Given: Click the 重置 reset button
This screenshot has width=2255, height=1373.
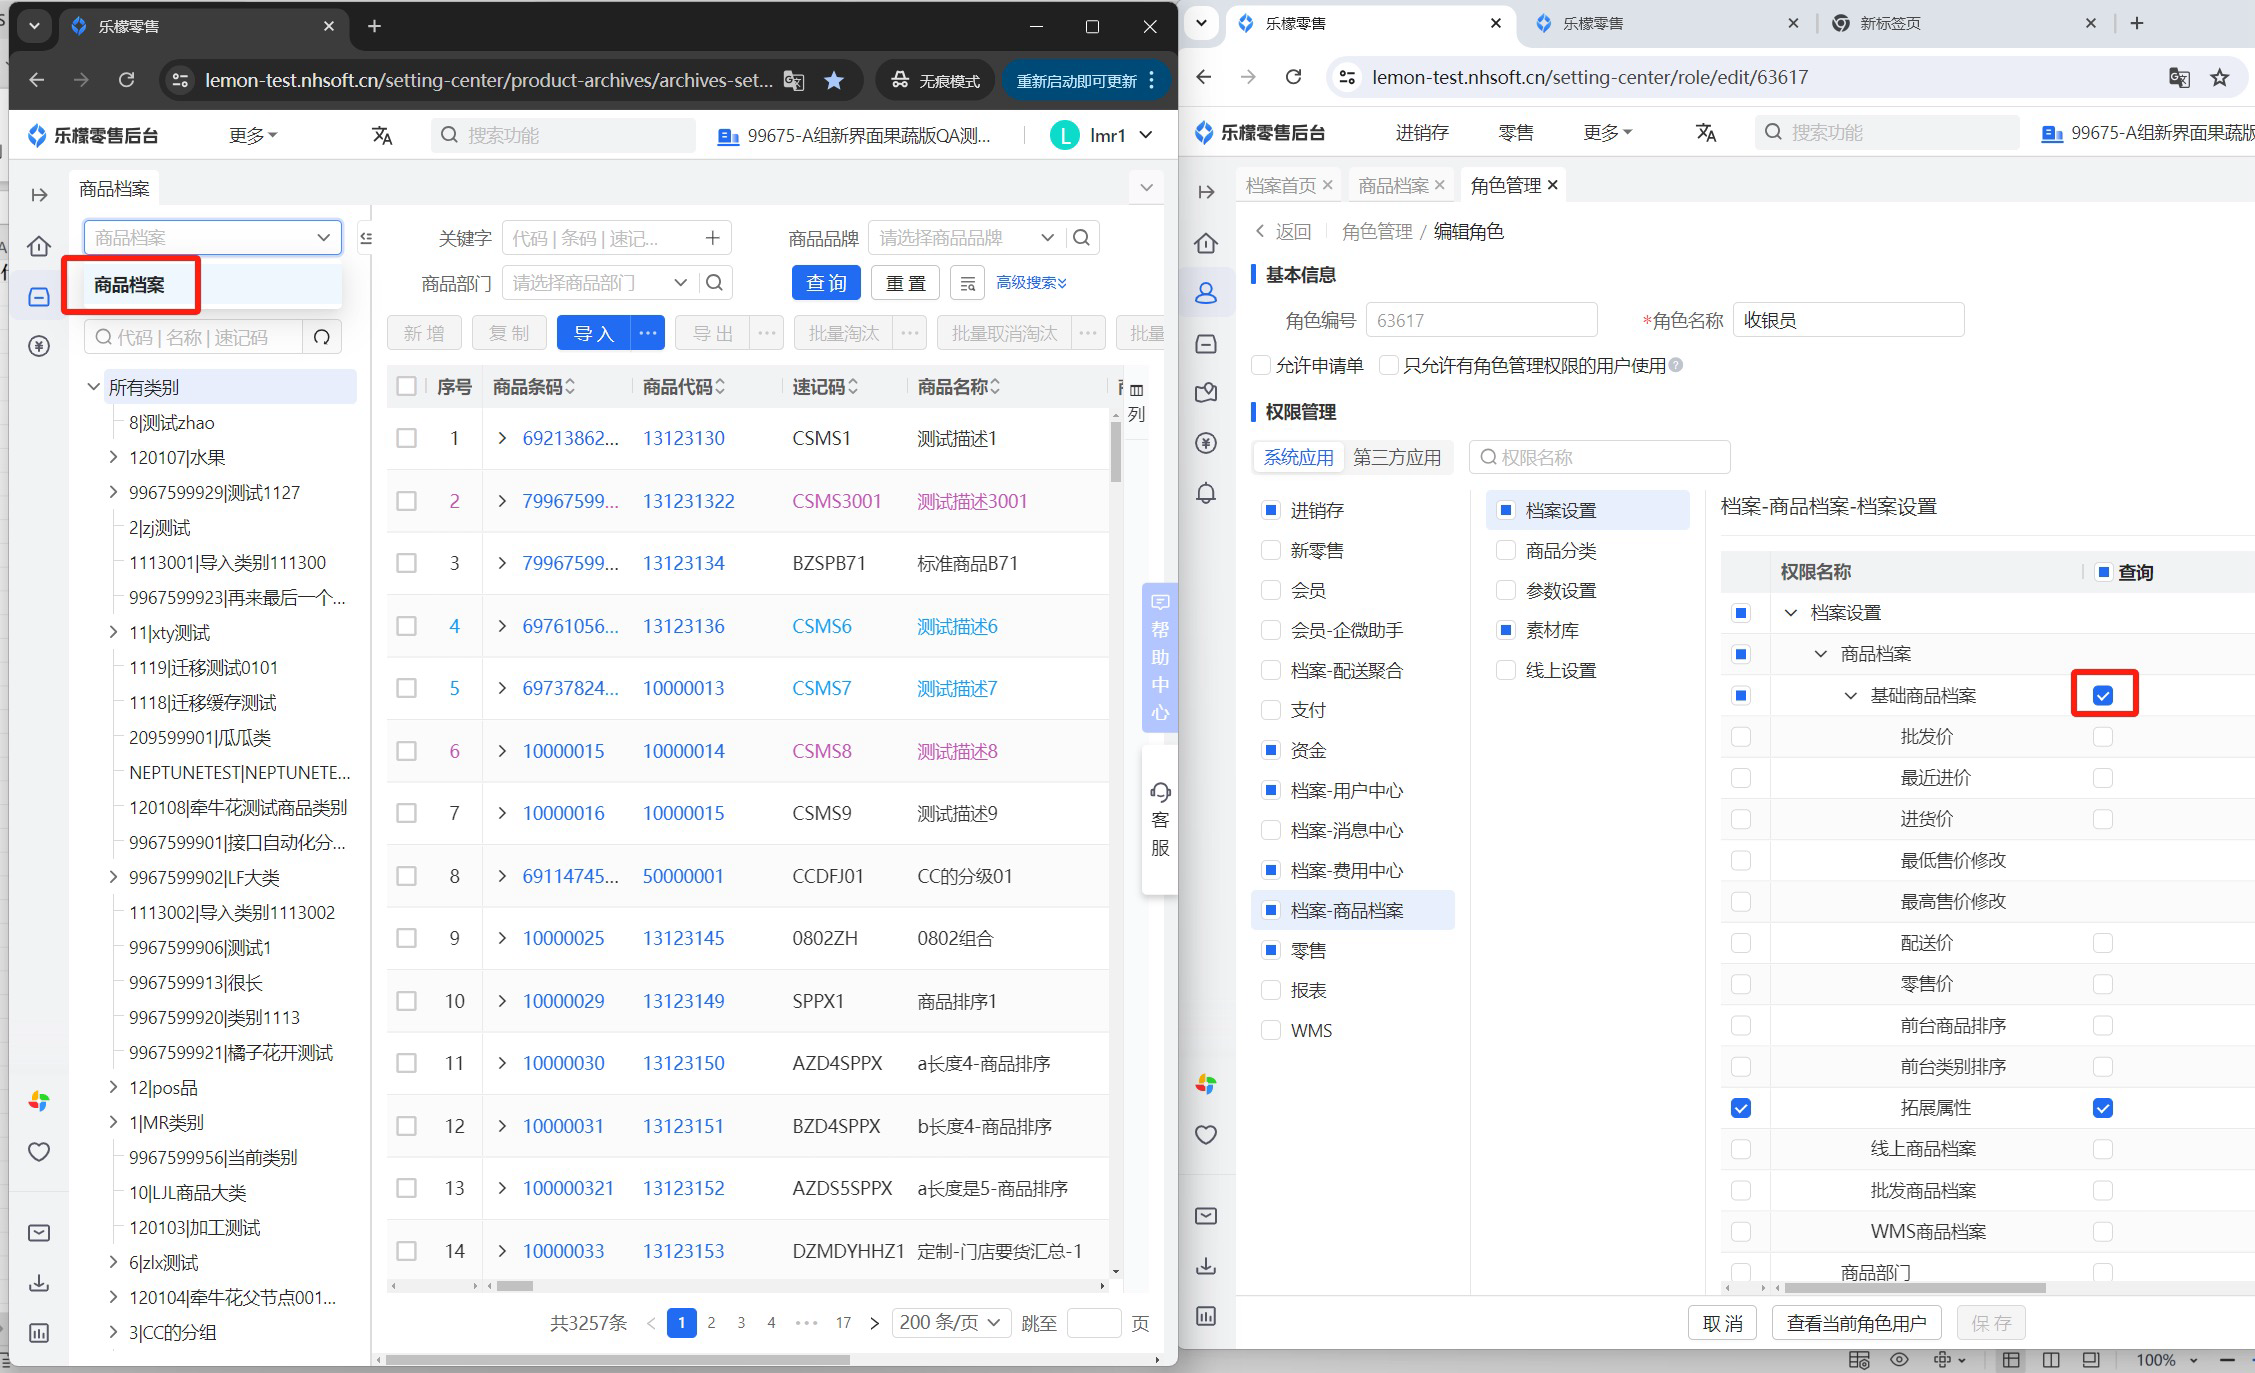Looking at the screenshot, I should pyautogui.click(x=905, y=283).
